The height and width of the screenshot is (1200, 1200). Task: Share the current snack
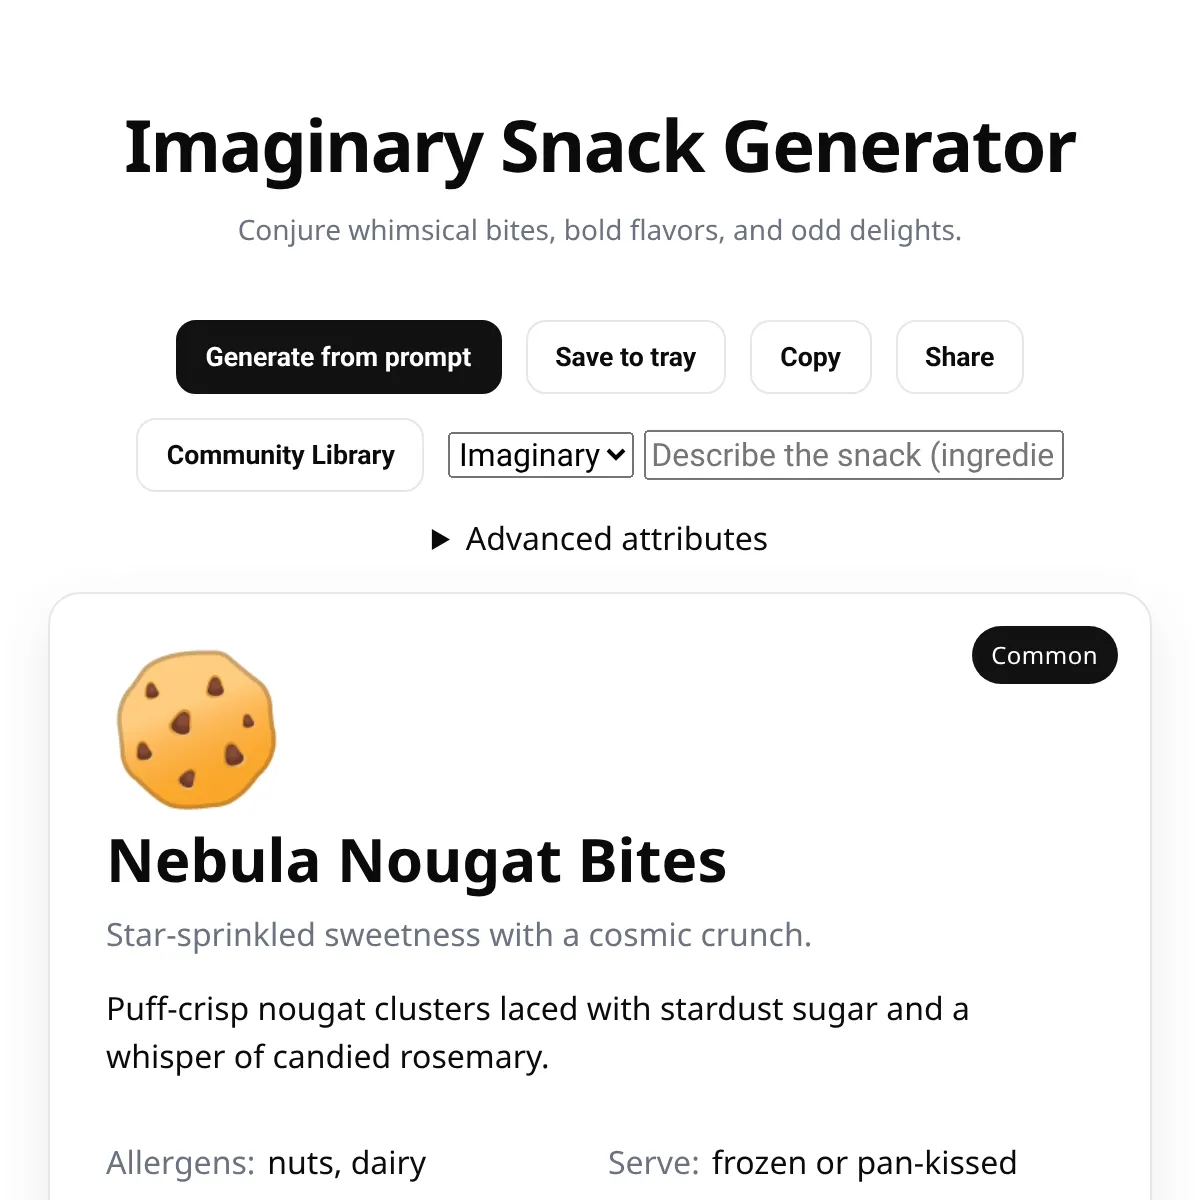(960, 357)
